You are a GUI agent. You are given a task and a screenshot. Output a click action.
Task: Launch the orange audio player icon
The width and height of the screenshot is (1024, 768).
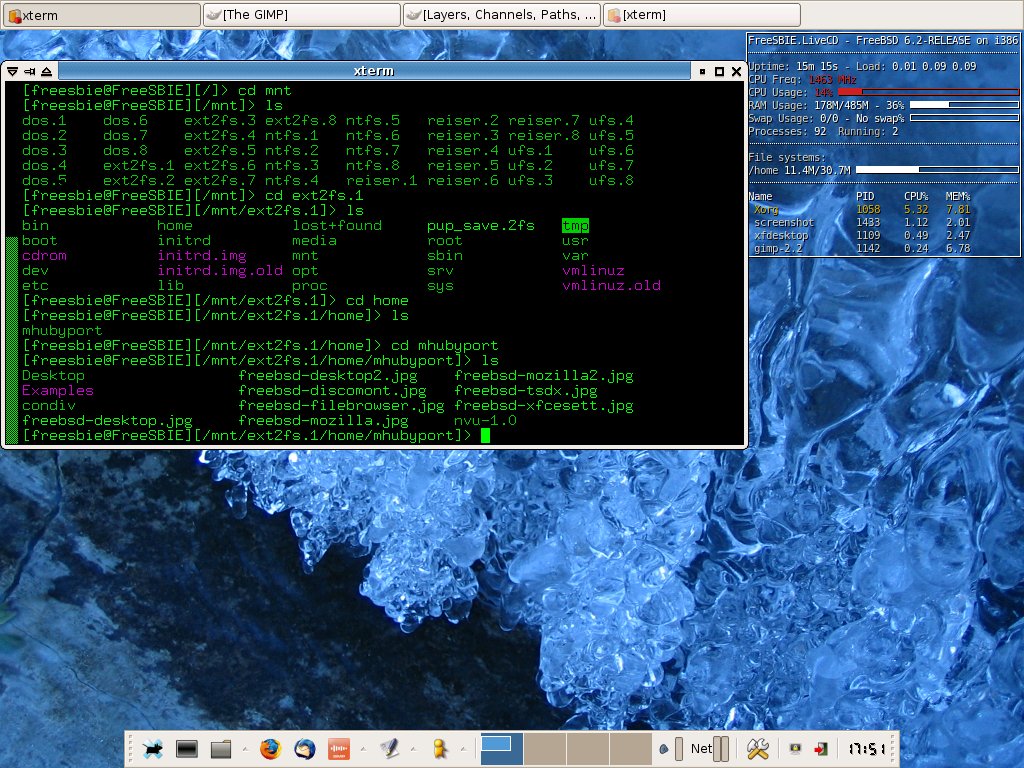[338, 748]
